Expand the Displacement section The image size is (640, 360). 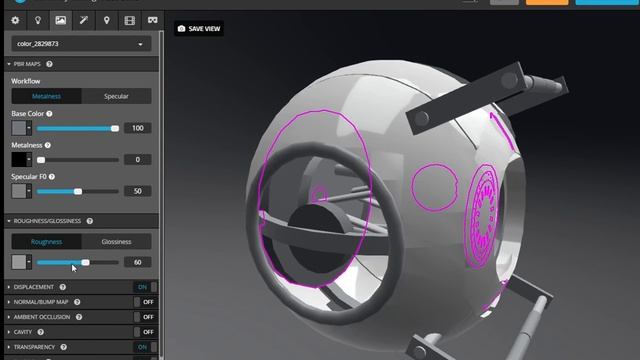click(9, 287)
